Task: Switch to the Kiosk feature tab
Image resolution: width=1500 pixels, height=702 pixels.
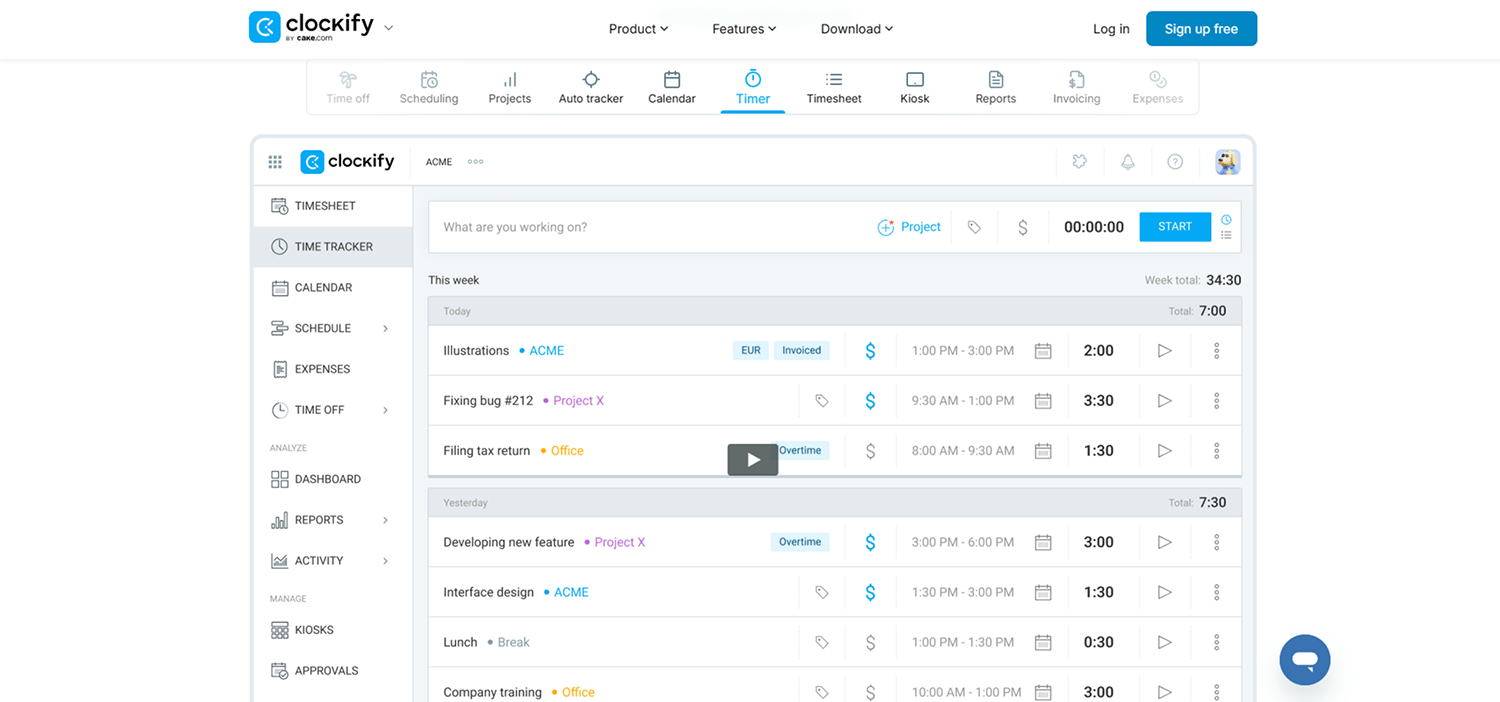Action: point(915,88)
